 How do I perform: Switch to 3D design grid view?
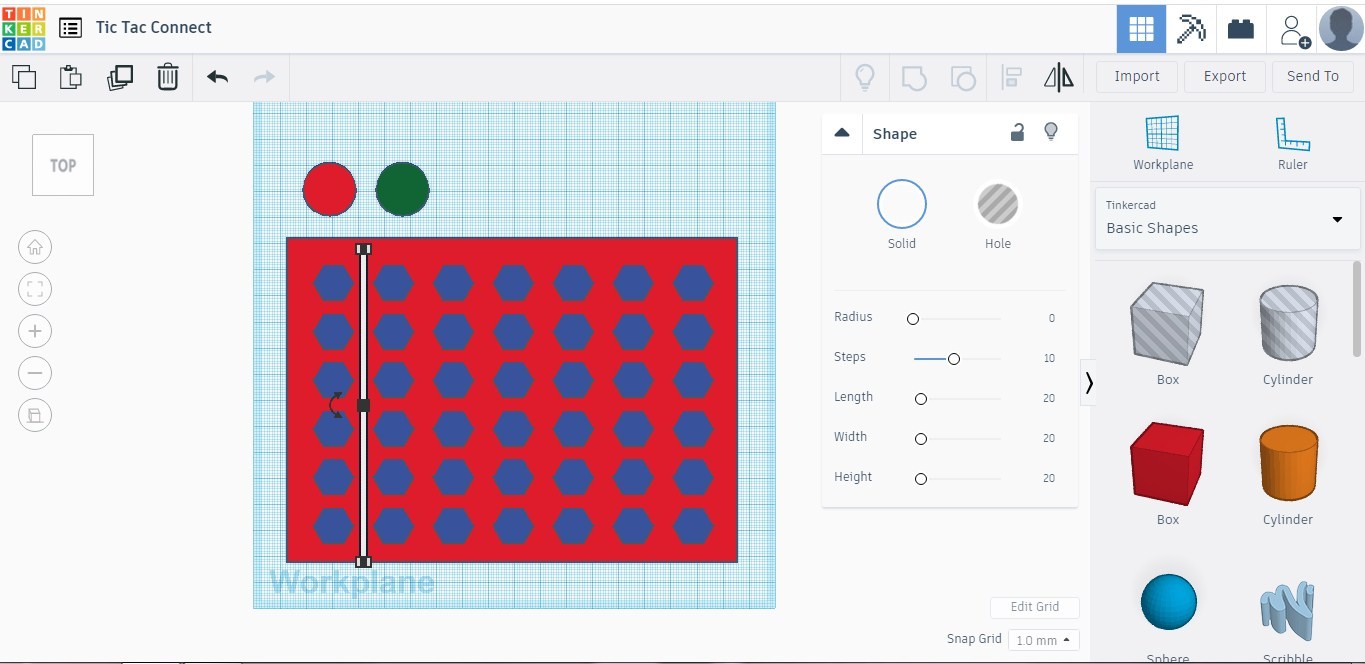coord(1141,28)
